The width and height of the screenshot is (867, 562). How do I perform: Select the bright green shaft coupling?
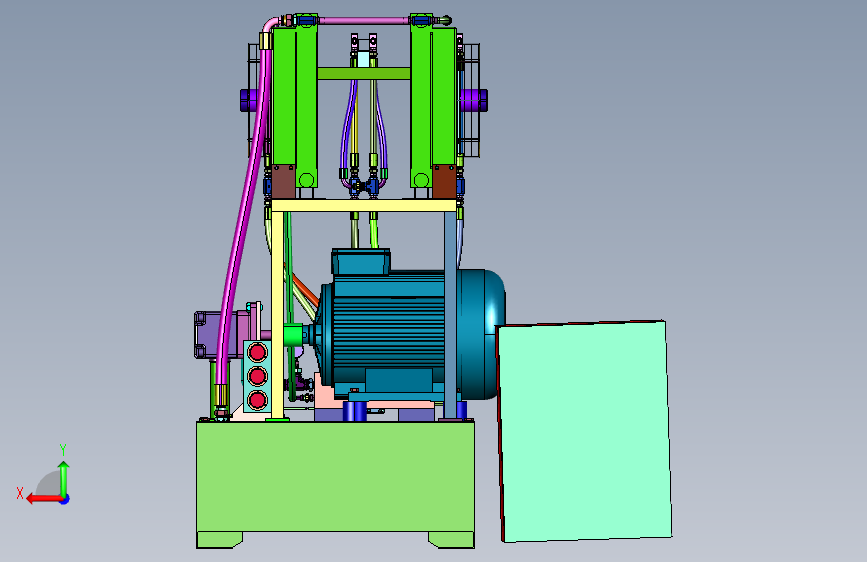pos(293,336)
